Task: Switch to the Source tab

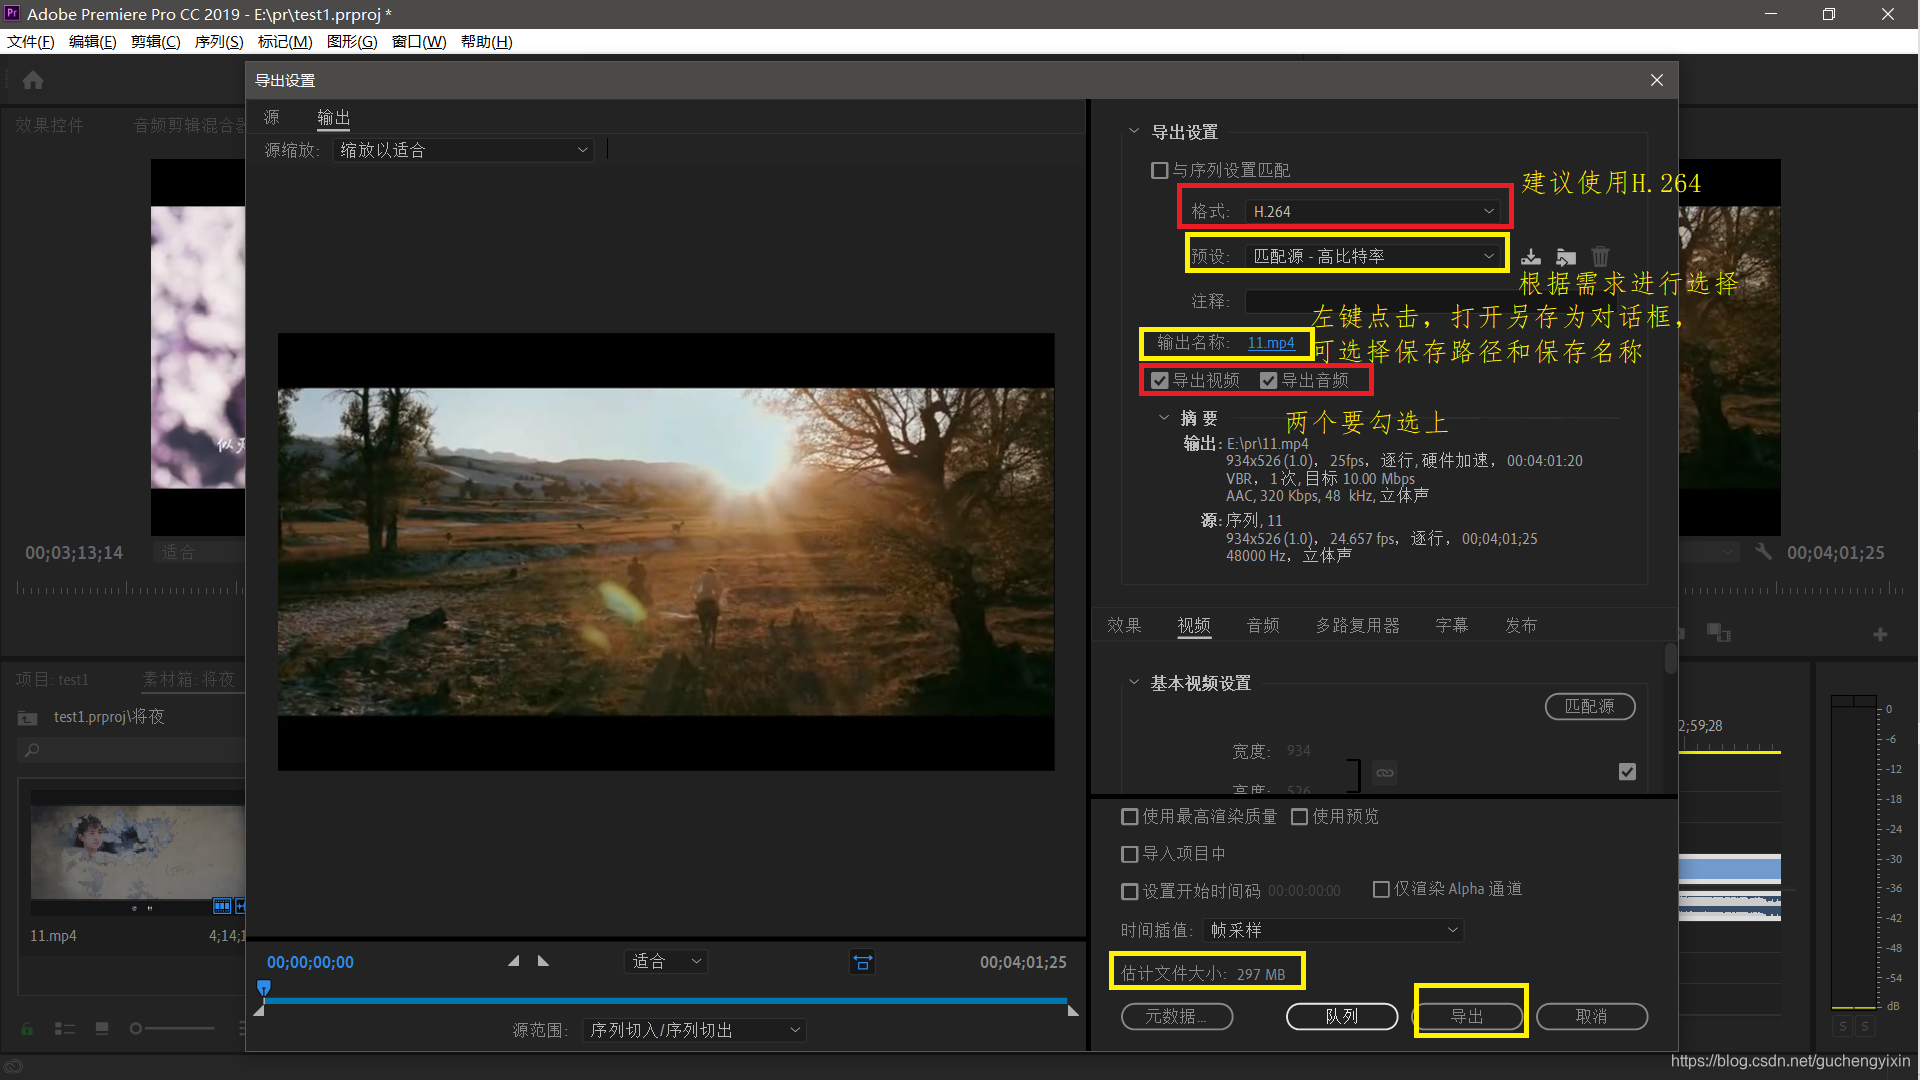Action: pyautogui.click(x=271, y=118)
